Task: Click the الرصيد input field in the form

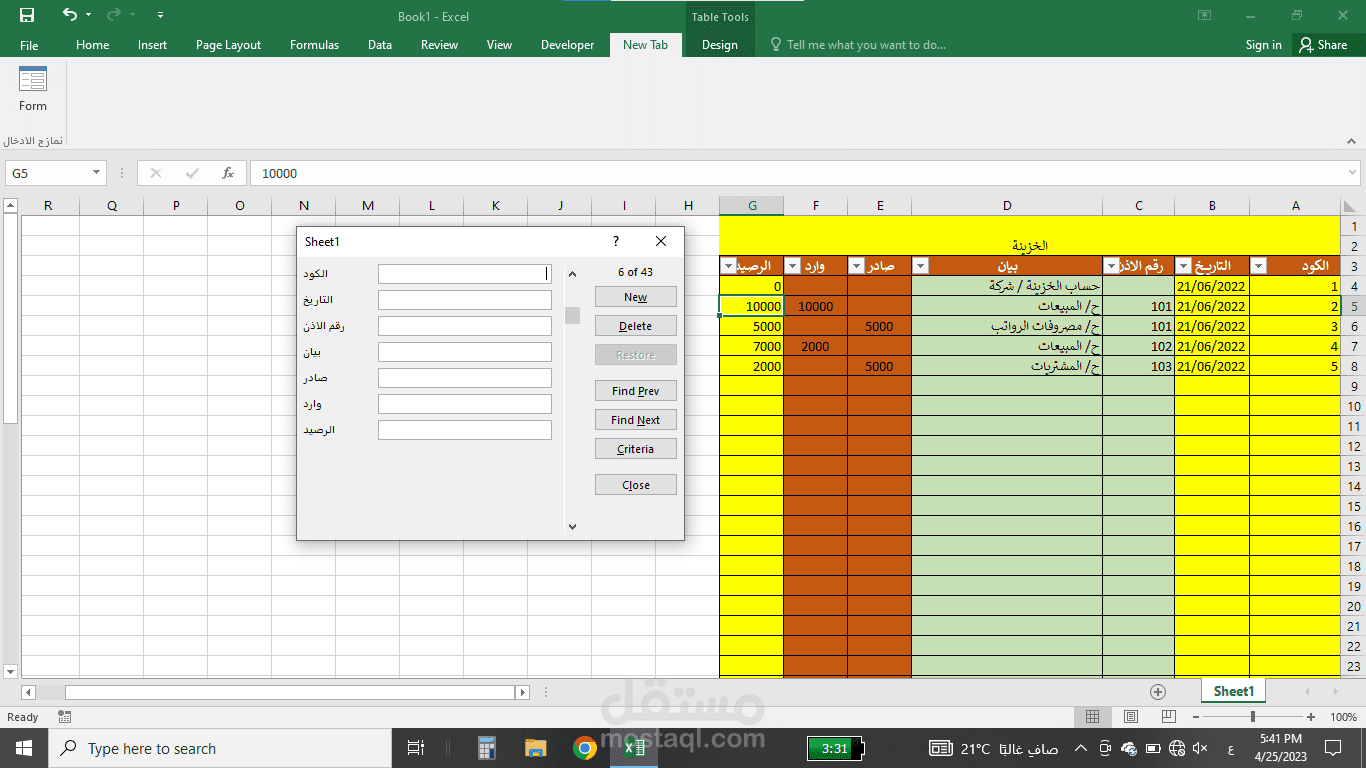Action: click(x=465, y=430)
